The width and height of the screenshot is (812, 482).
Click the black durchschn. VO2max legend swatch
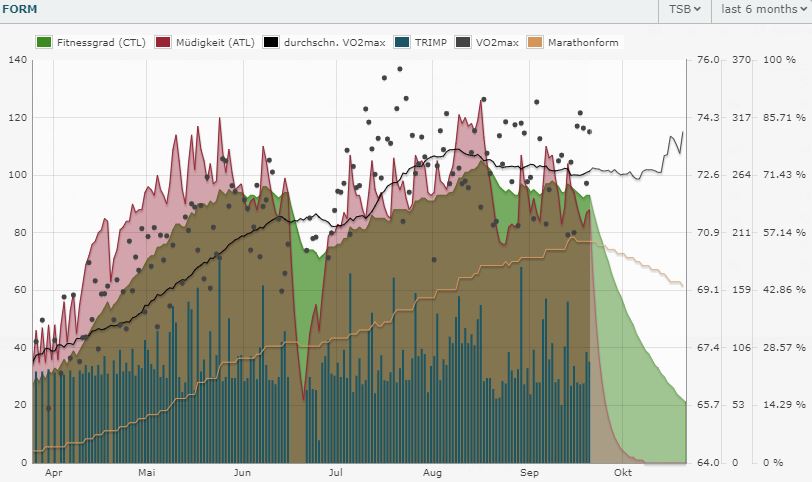click(271, 43)
